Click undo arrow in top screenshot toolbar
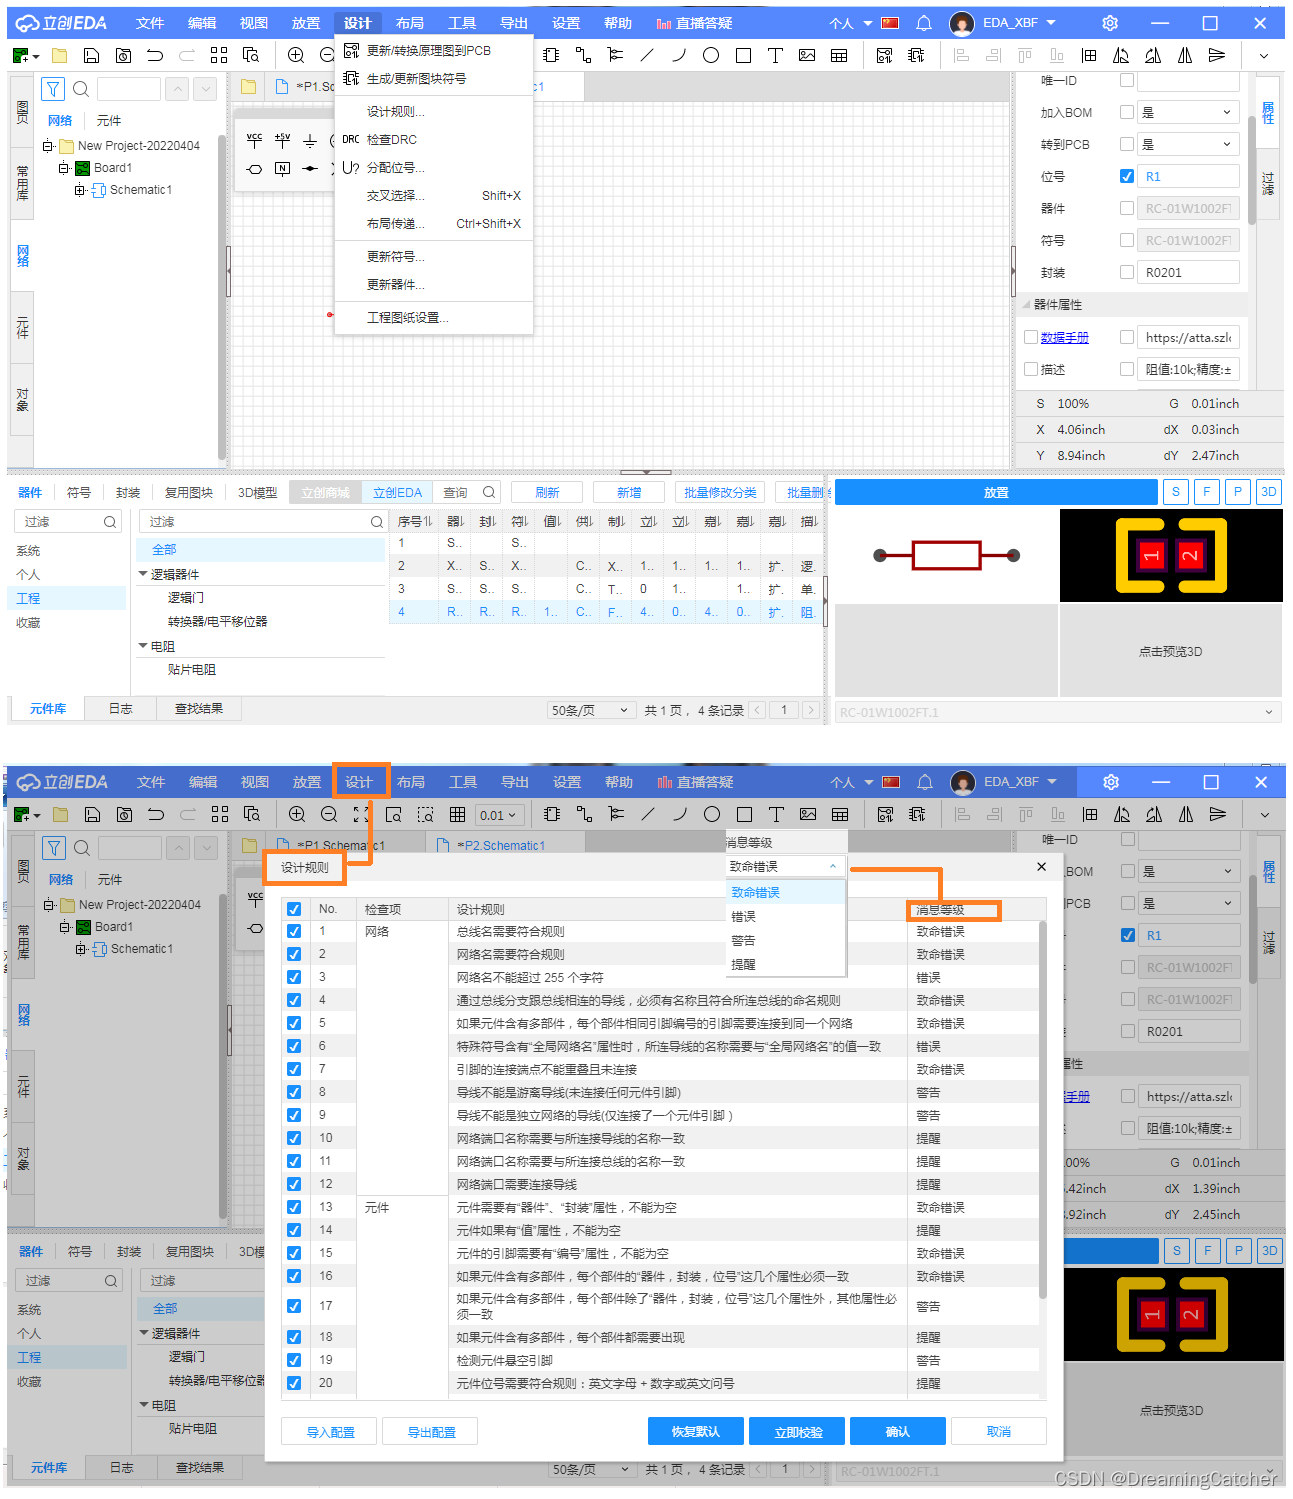Viewport: 1293px width, 1499px height. tap(155, 55)
